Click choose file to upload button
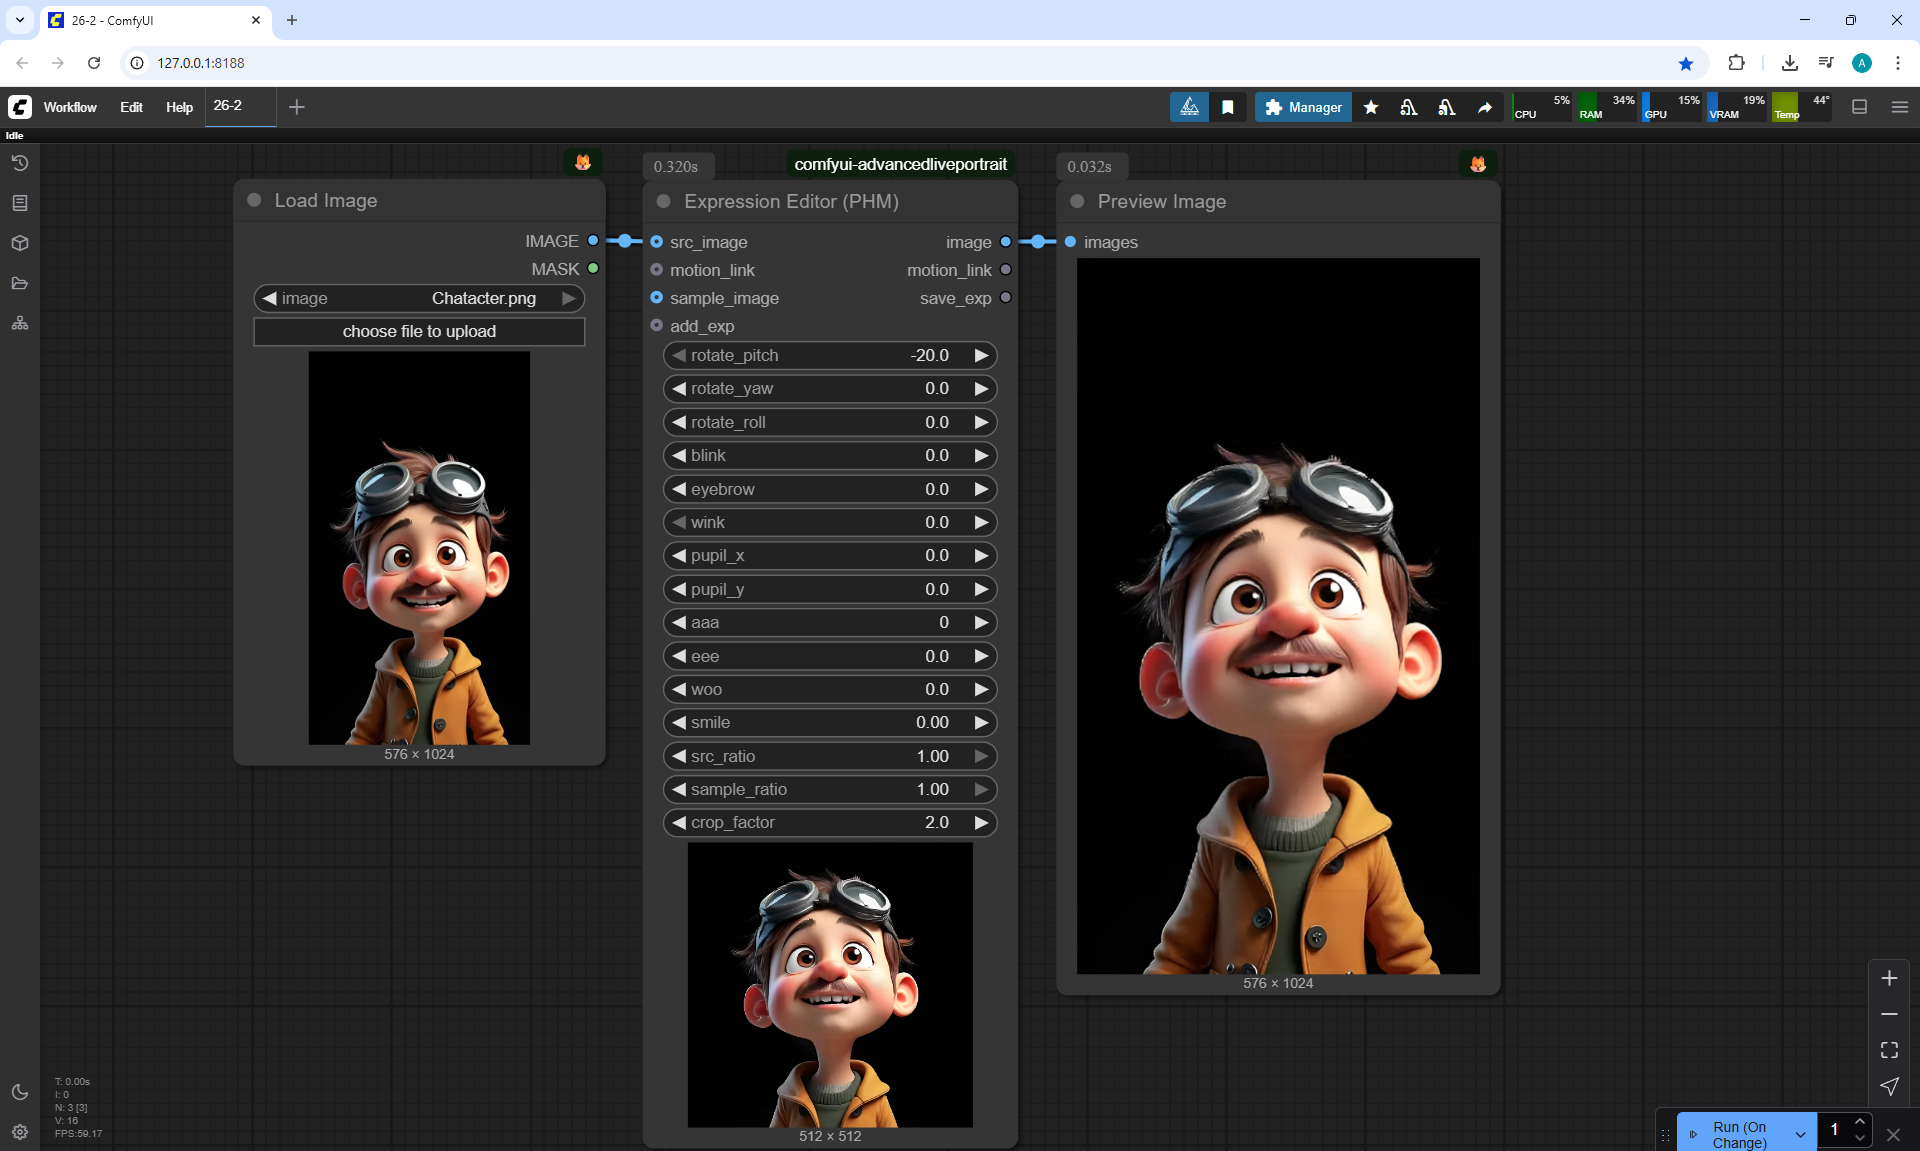1920x1151 pixels. [x=419, y=331]
